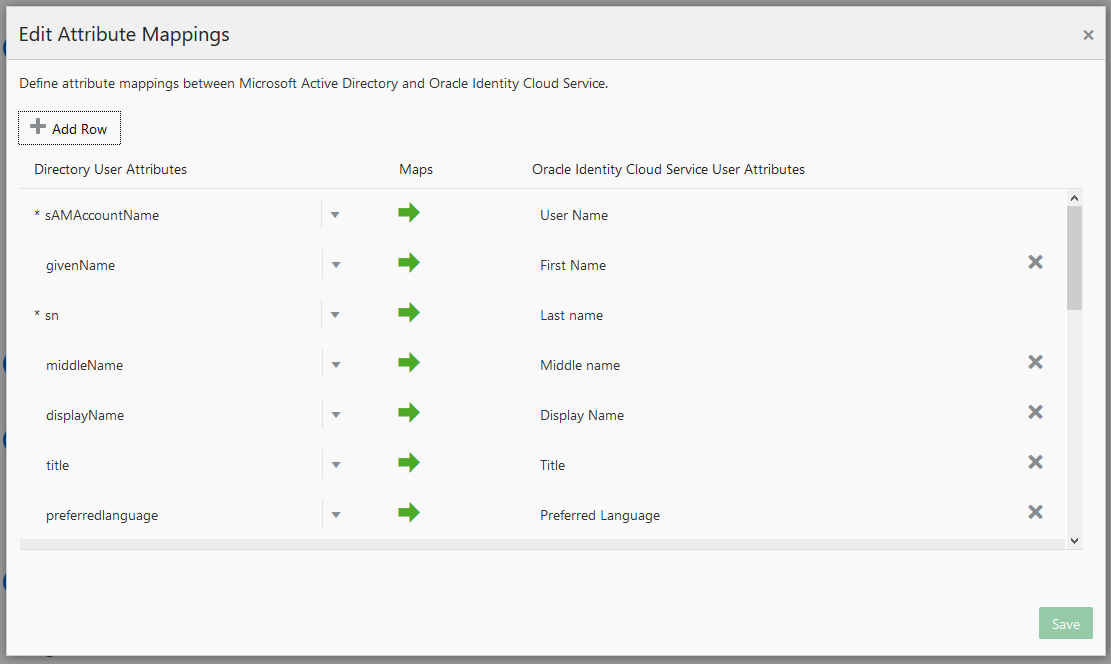Click the scrollbar down arrow

point(1074,540)
